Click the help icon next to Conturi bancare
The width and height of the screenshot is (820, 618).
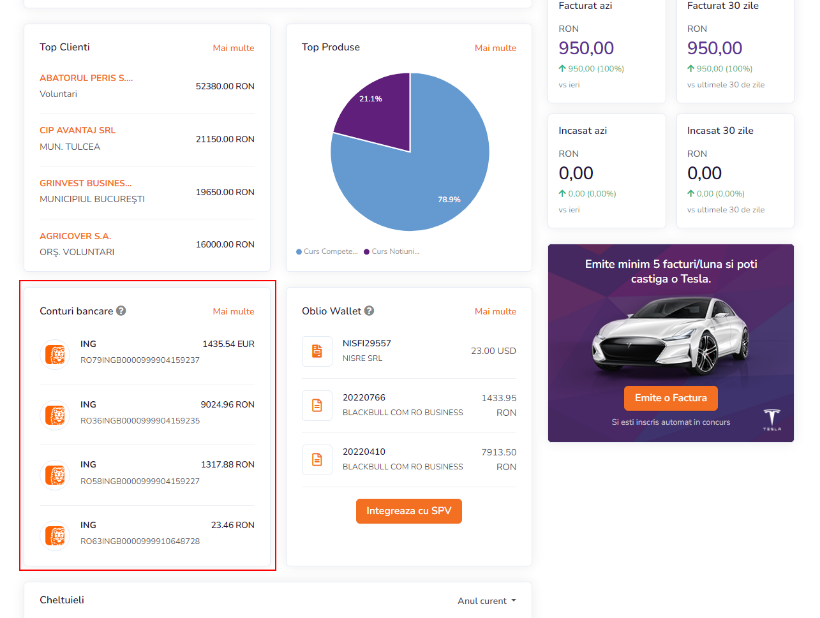[121, 311]
